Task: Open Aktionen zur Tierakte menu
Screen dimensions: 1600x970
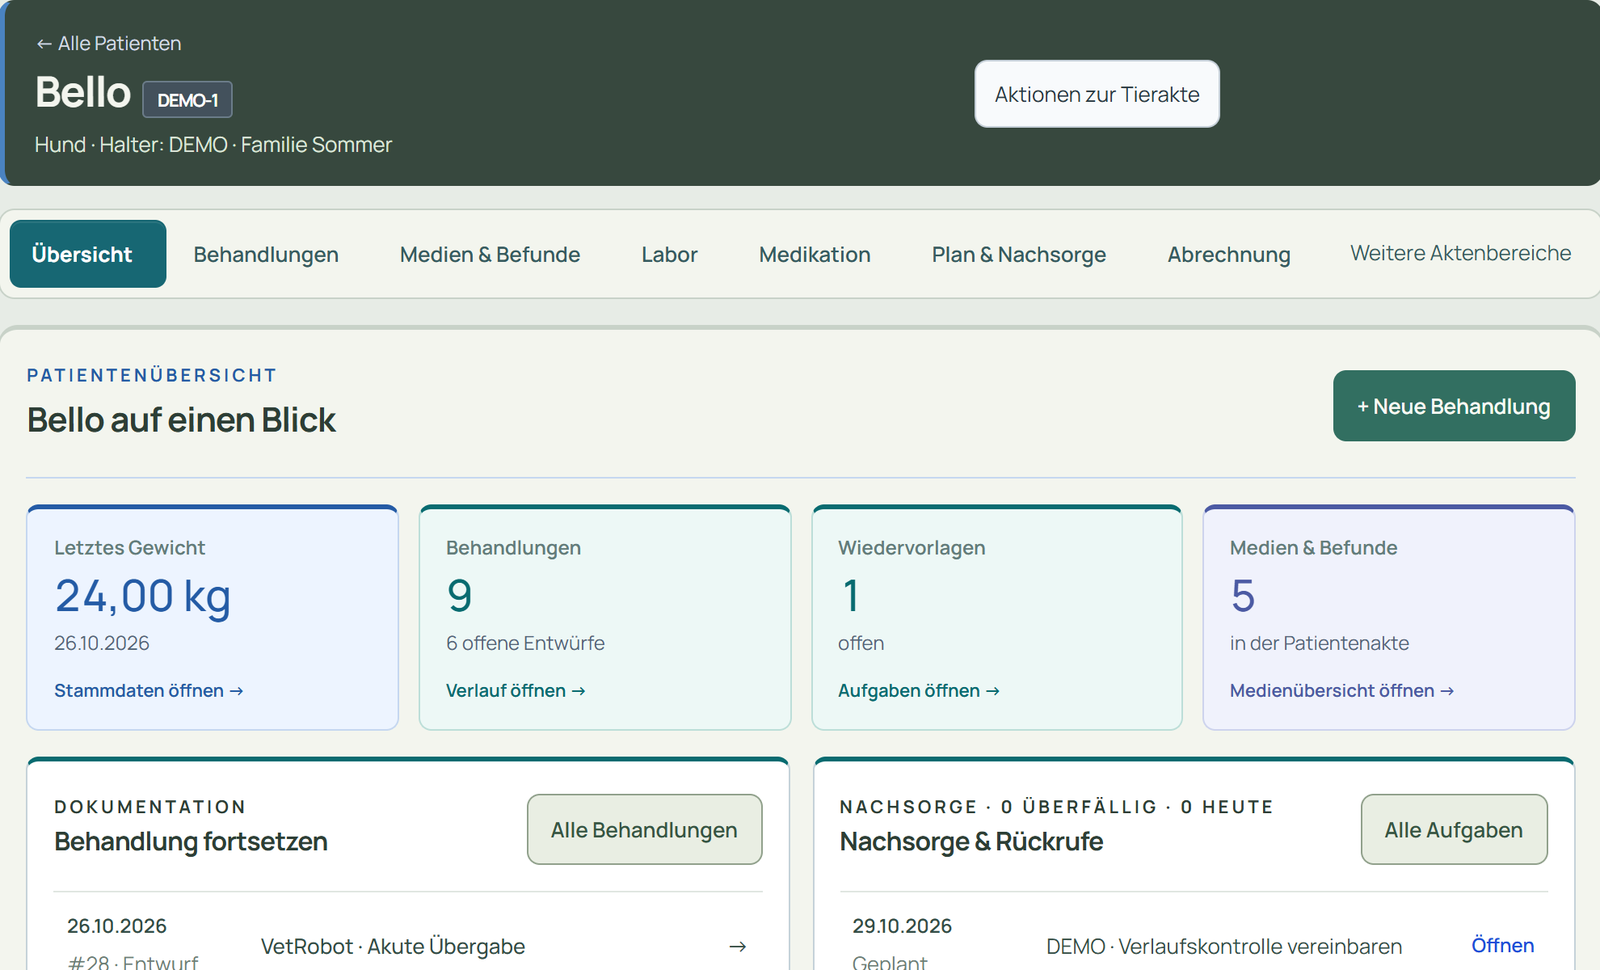Action: 1097,94
